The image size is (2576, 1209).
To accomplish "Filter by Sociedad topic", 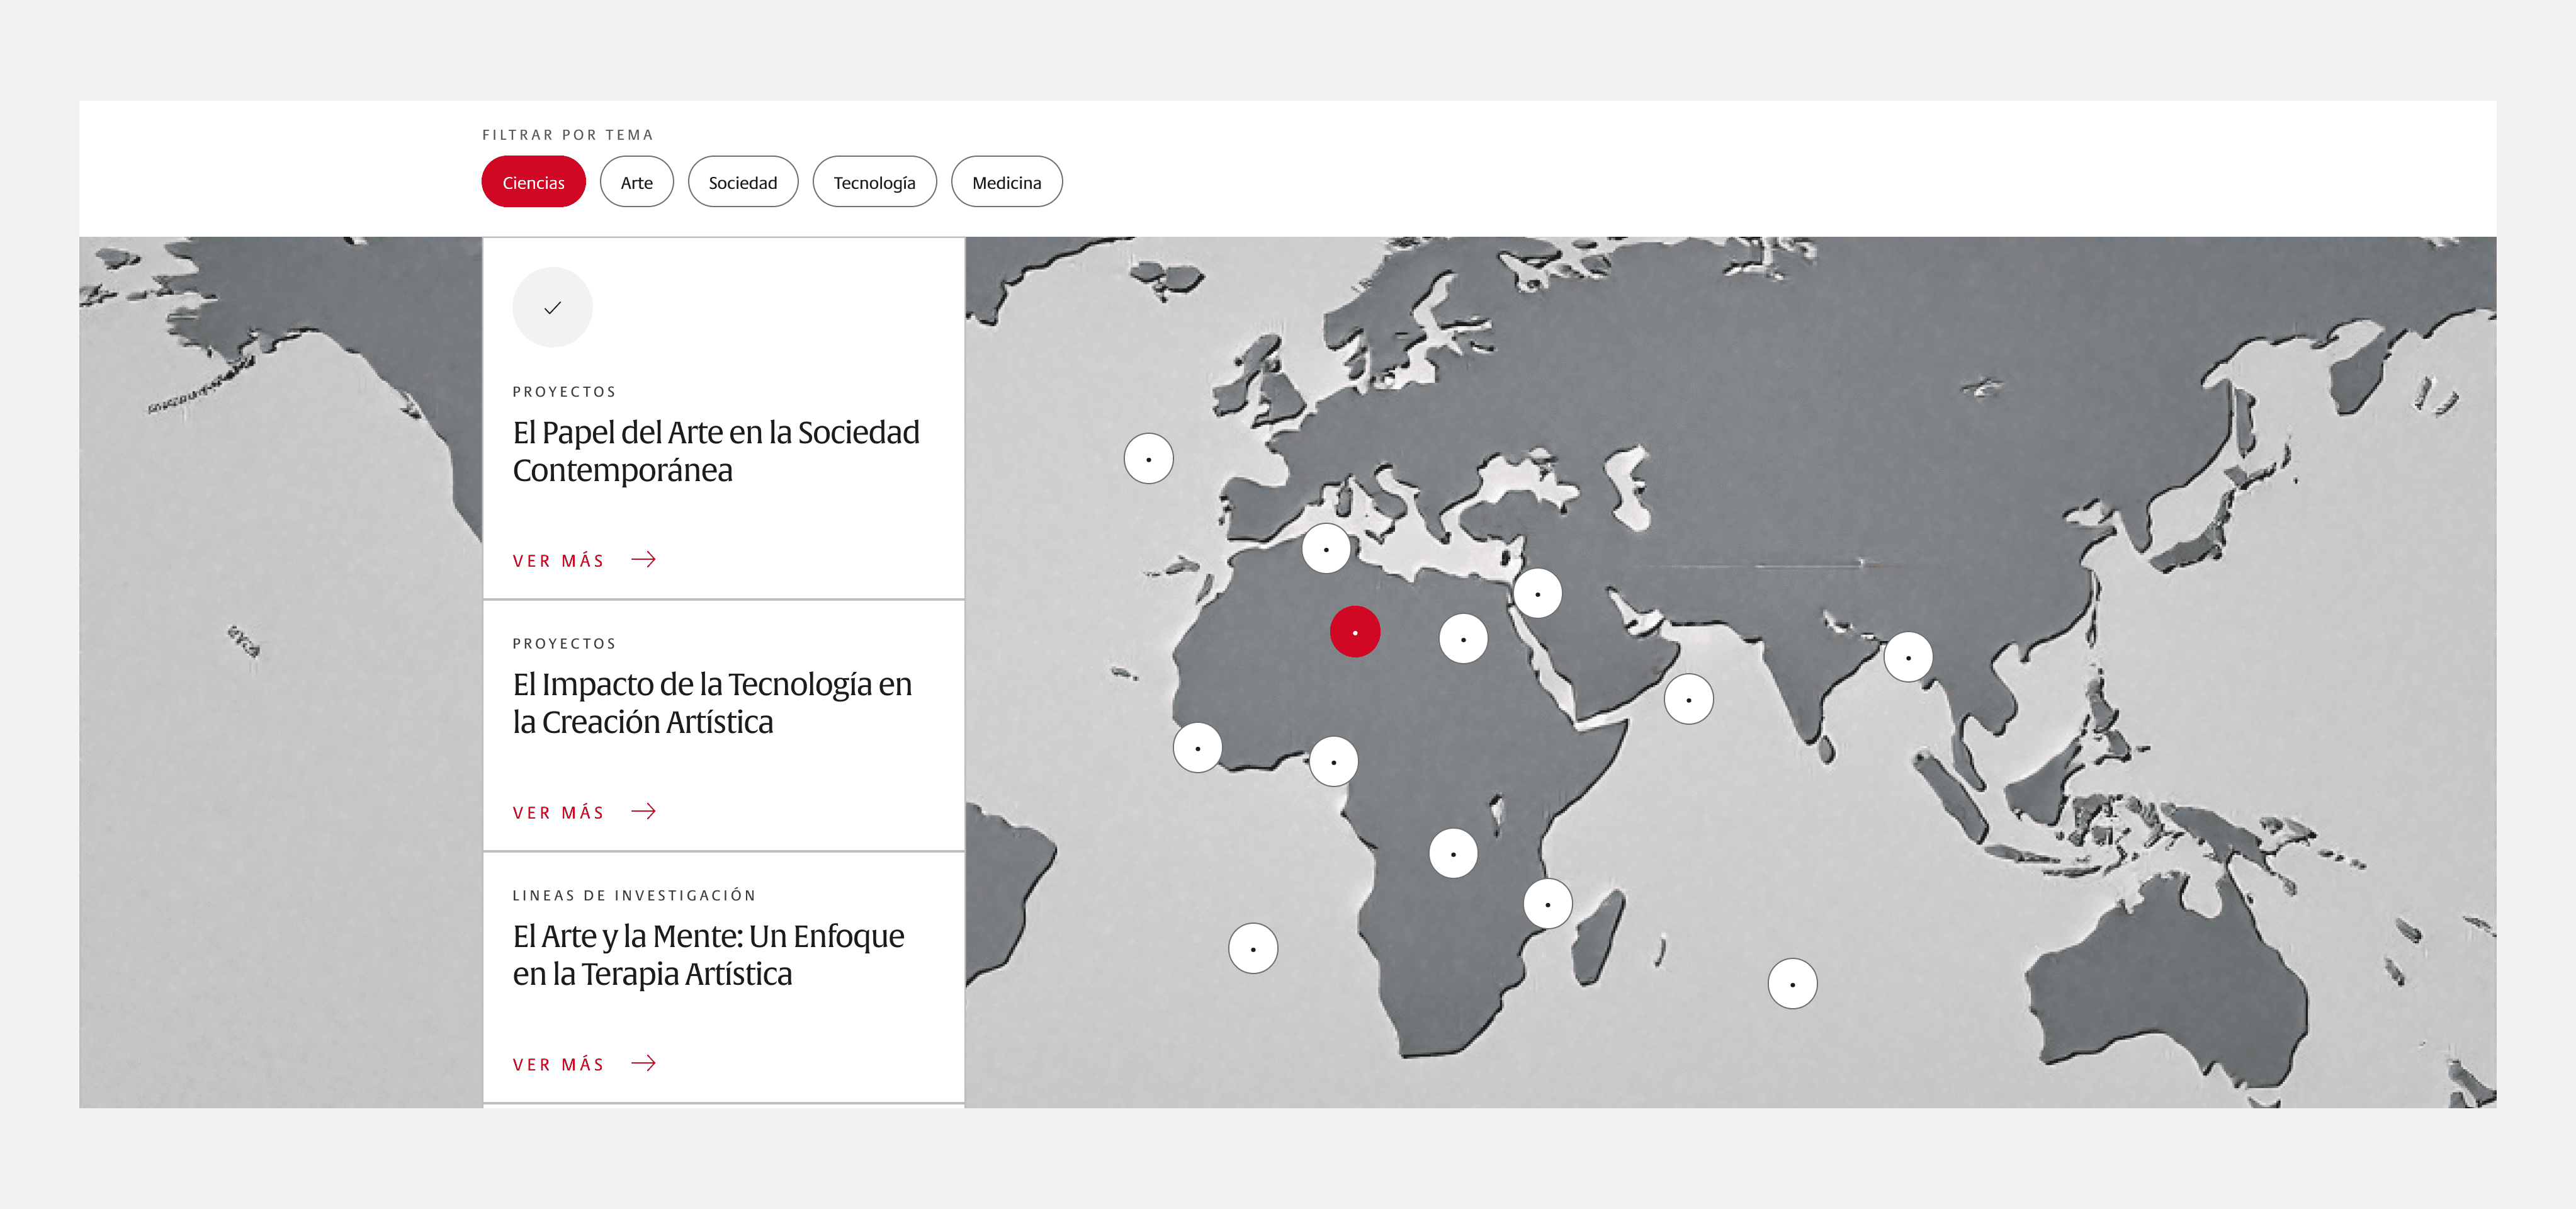I will (742, 182).
